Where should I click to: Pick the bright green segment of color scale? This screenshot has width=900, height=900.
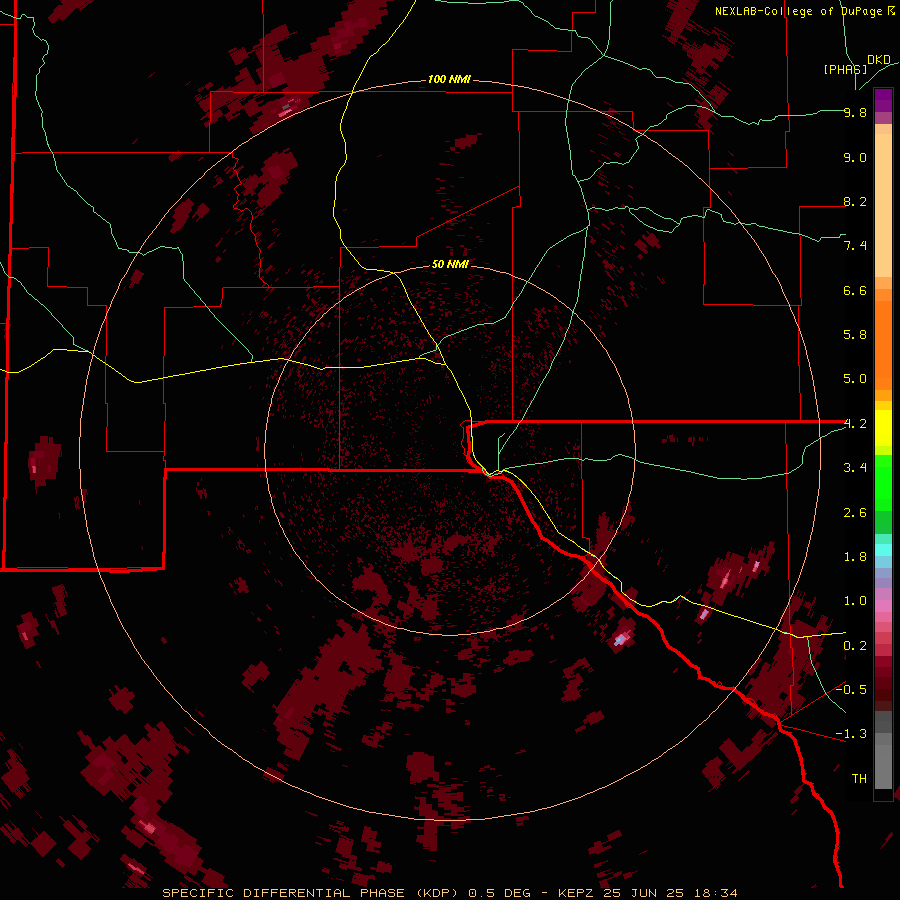(x=883, y=484)
